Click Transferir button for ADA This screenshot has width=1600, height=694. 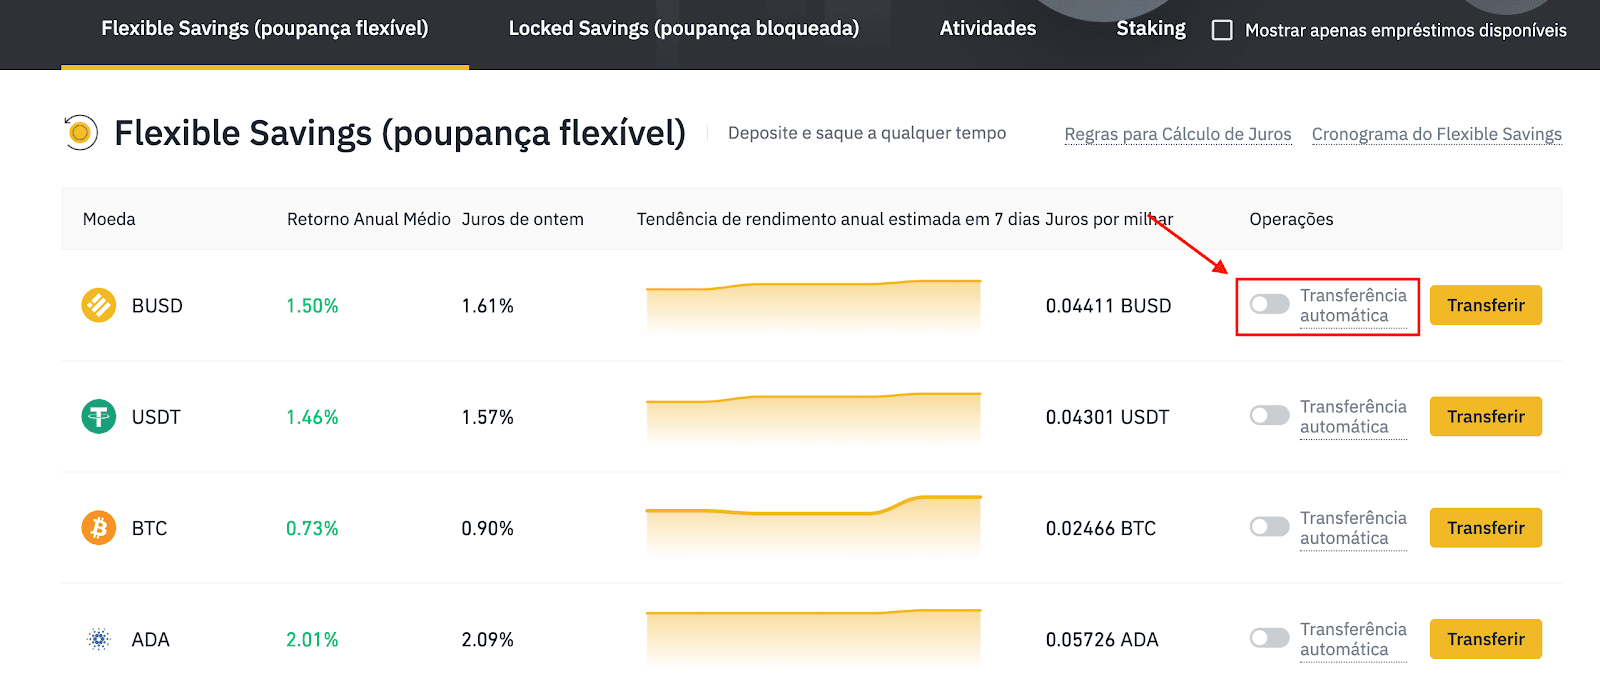pyautogui.click(x=1486, y=639)
